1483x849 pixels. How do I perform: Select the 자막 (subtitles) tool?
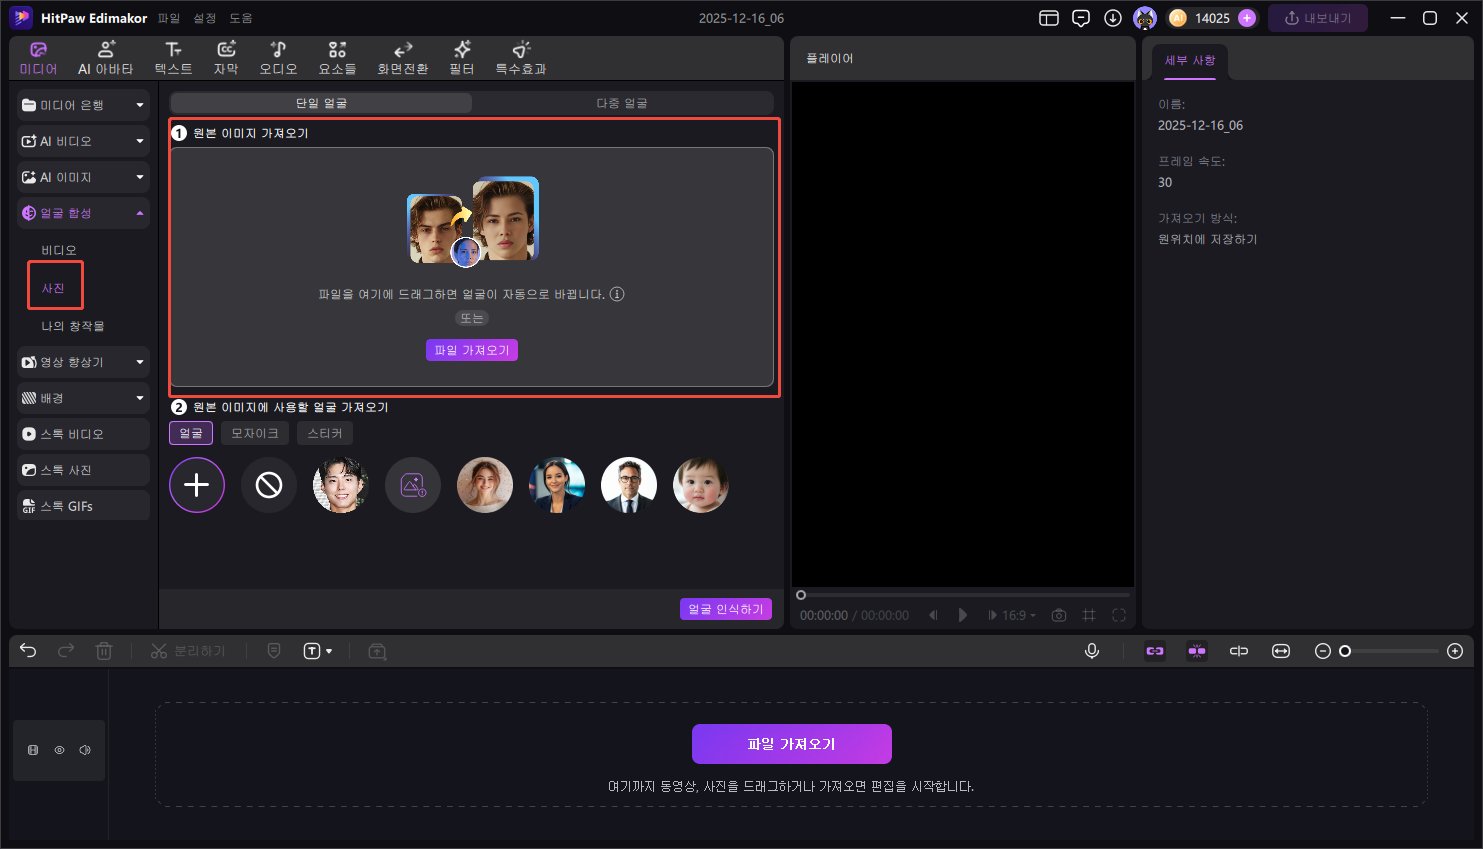(x=226, y=56)
